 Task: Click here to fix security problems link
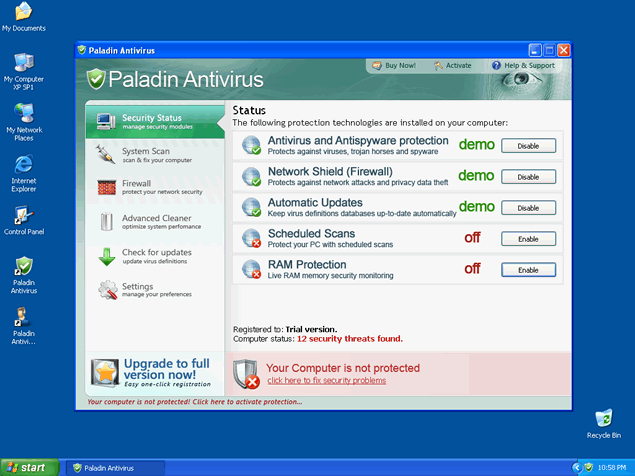tap(326, 381)
